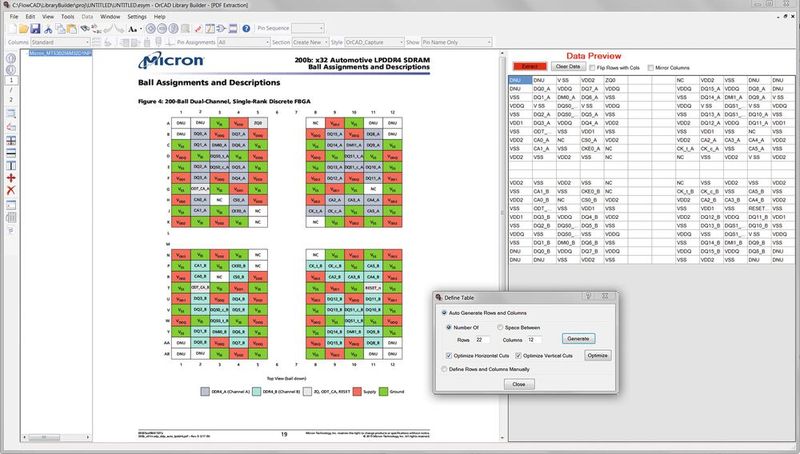This screenshot has width=800, height=454.
Task: Click the red plus add icon
Action: [x=11, y=178]
